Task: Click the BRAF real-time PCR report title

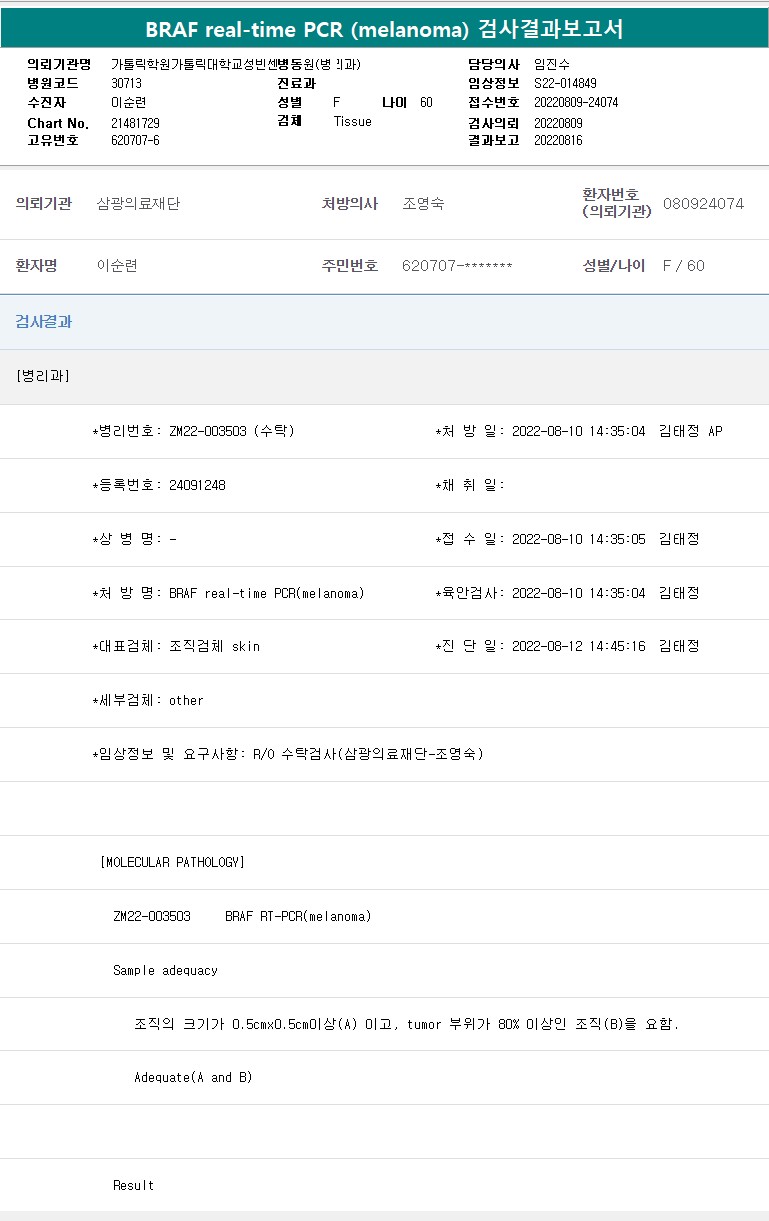Action: [384, 29]
